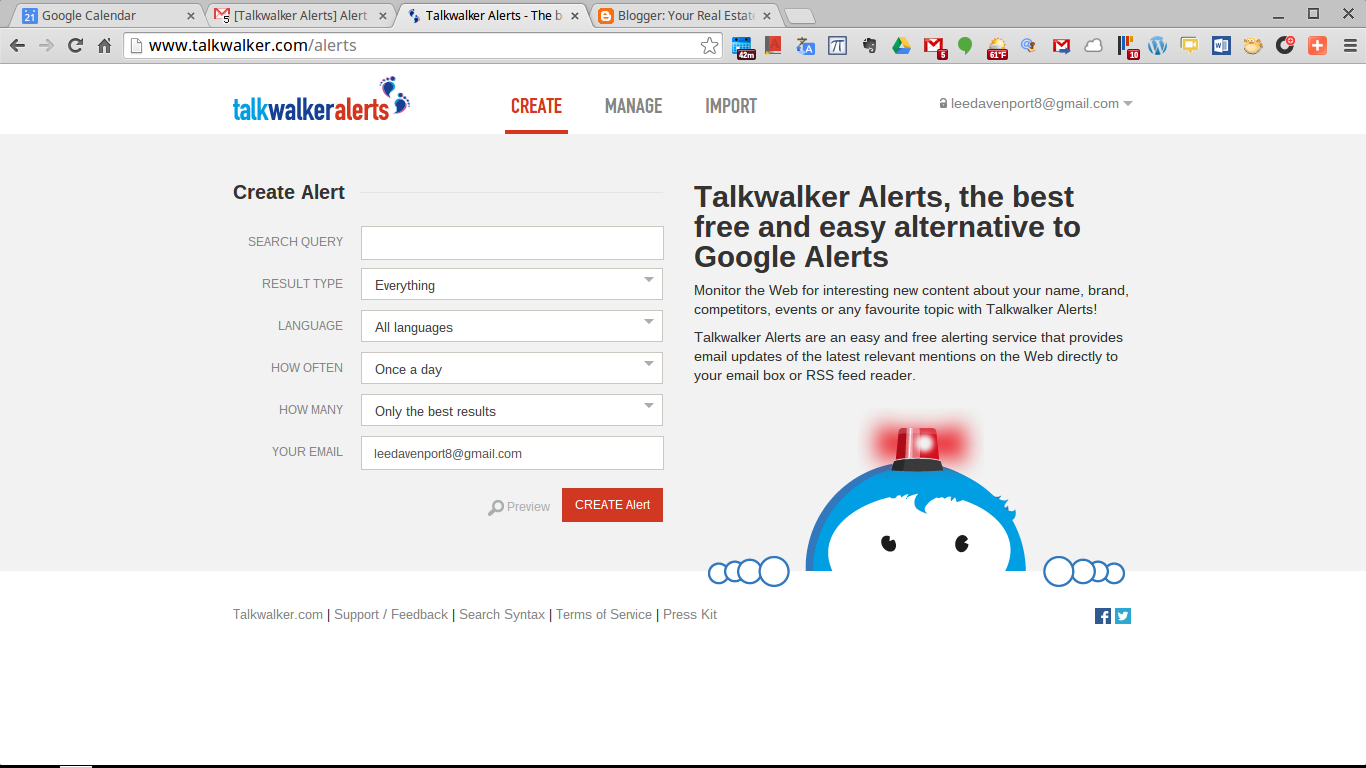Click the Search Query input field
This screenshot has width=1366, height=768.
pyautogui.click(x=512, y=243)
